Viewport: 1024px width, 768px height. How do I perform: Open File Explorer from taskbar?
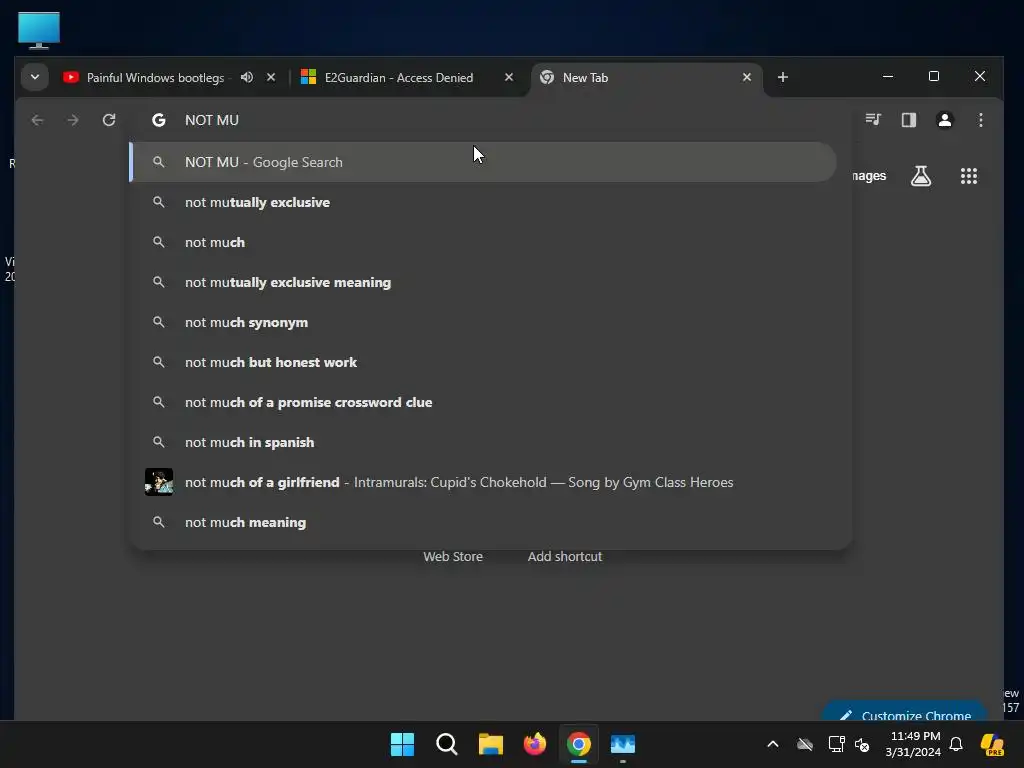tap(490, 744)
